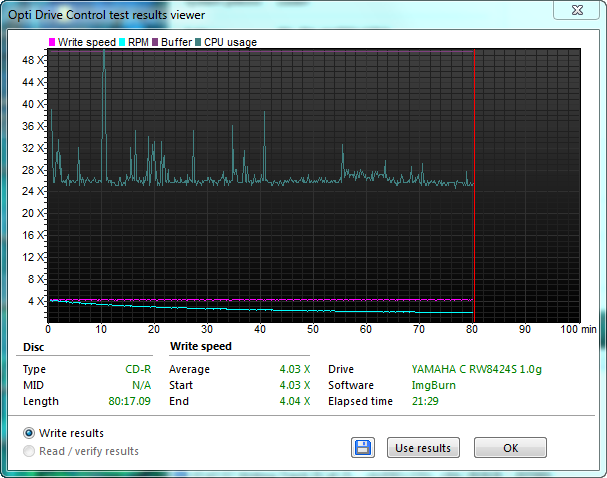Close the test results viewer window
607x478 pixels.
577,10
